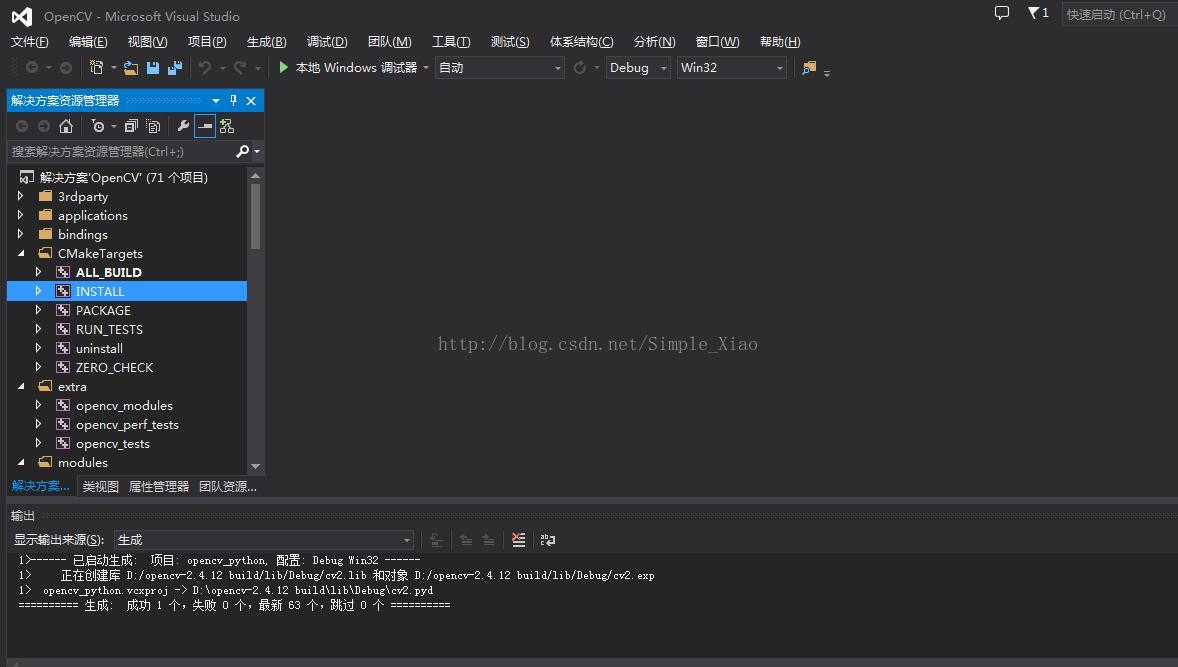The image size is (1178, 667).
Task: Collapse the extra folder
Action: pyautogui.click(x=21, y=386)
